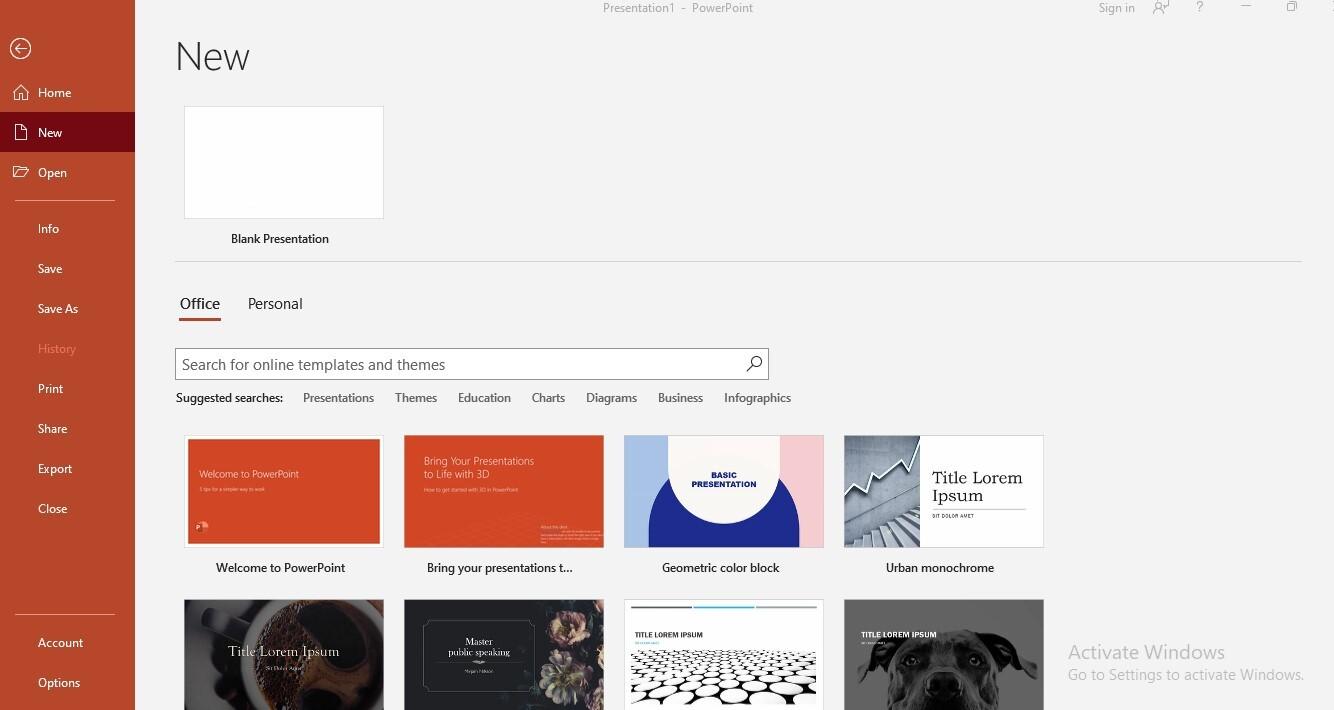This screenshot has height=710, width=1334.
Task: Open the Print page from the sidebar
Action: point(51,389)
